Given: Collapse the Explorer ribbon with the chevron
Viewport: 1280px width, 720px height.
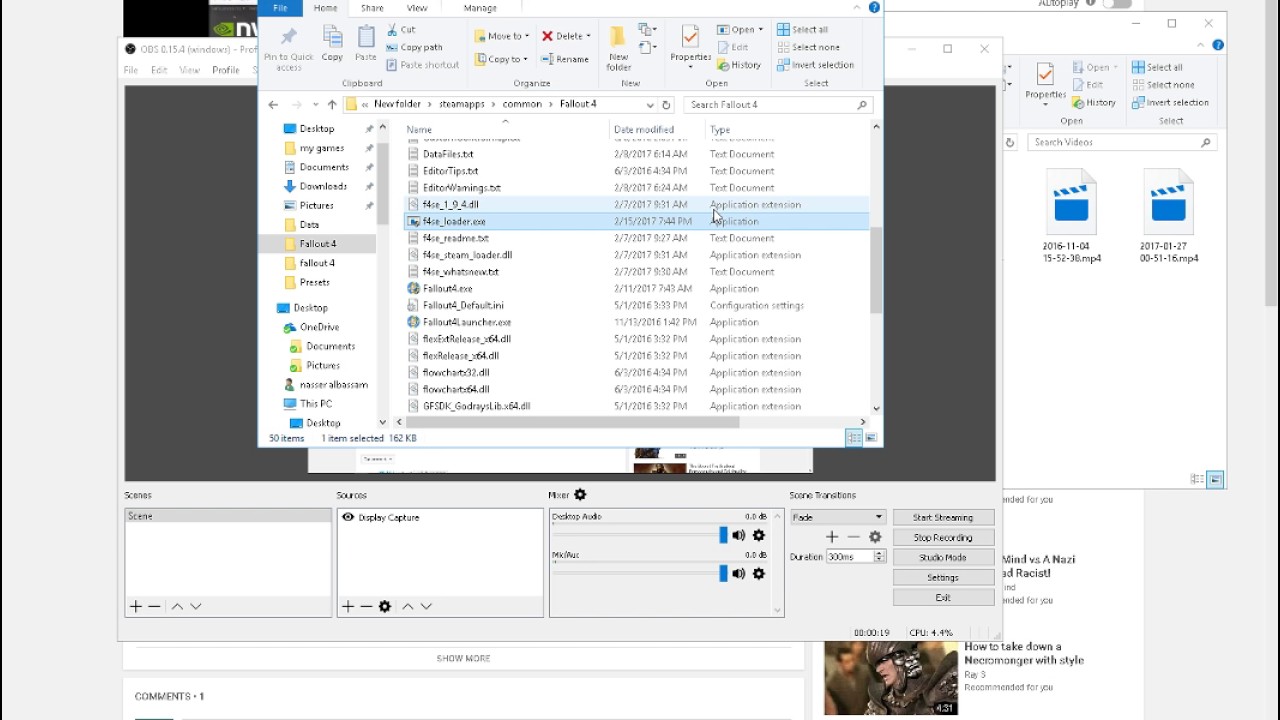Looking at the screenshot, I should click(x=858, y=8).
